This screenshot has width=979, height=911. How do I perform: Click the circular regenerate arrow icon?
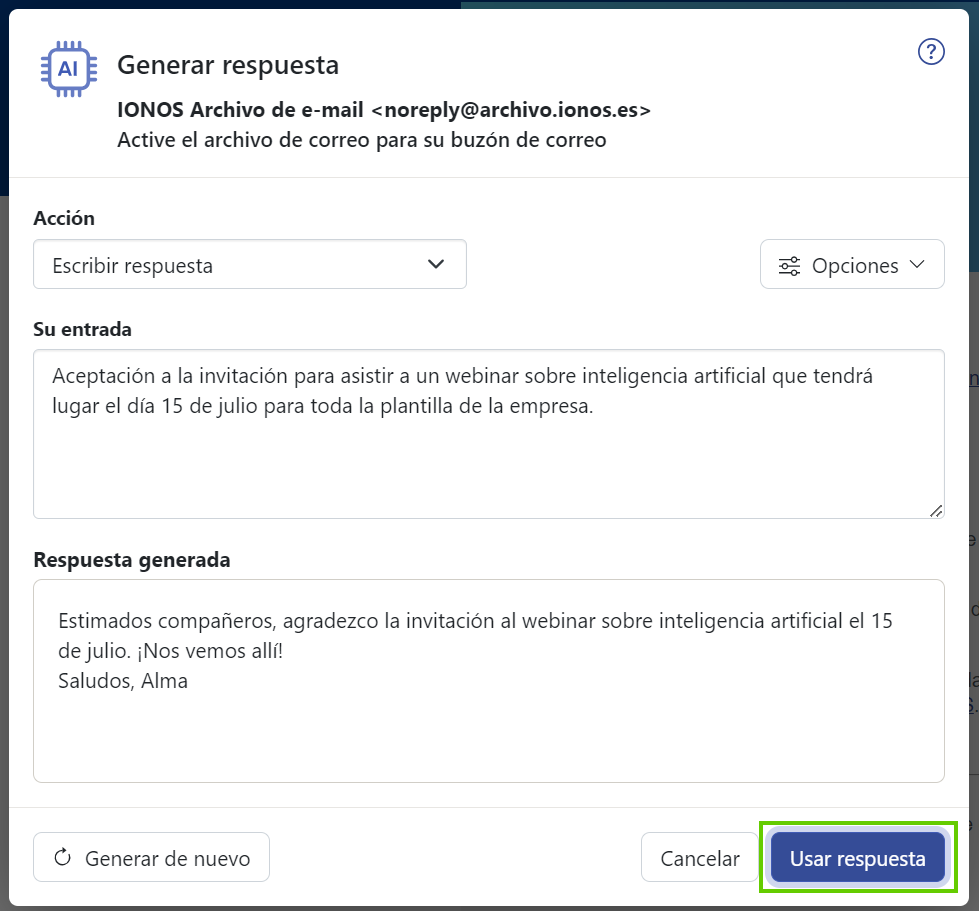pos(62,857)
